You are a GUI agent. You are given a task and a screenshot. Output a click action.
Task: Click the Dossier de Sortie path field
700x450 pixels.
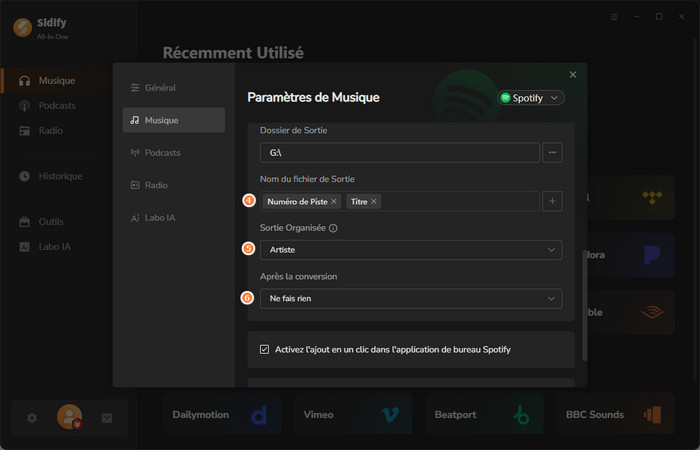pos(398,153)
